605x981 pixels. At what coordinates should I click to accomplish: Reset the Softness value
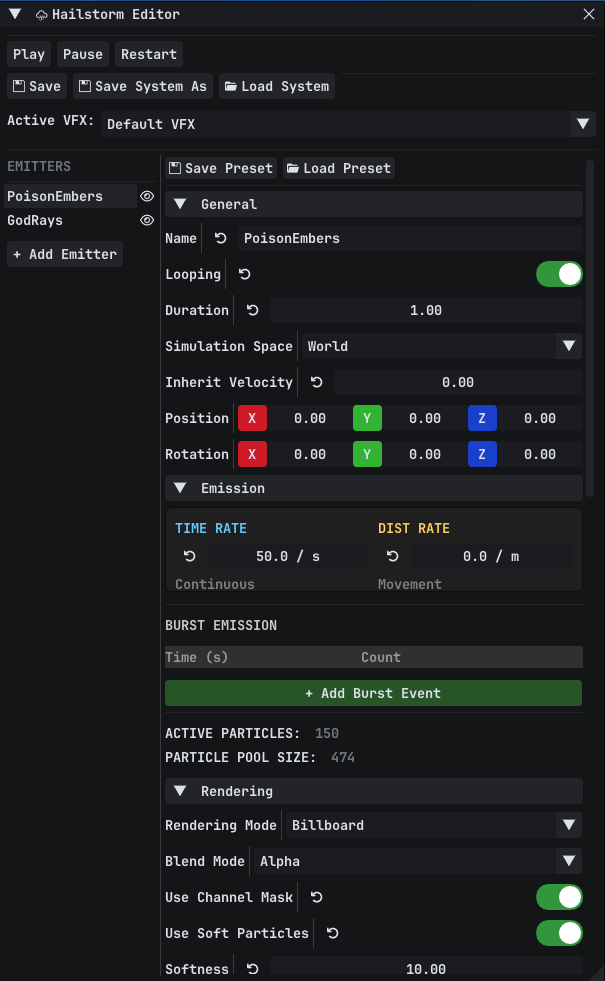(x=253, y=968)
